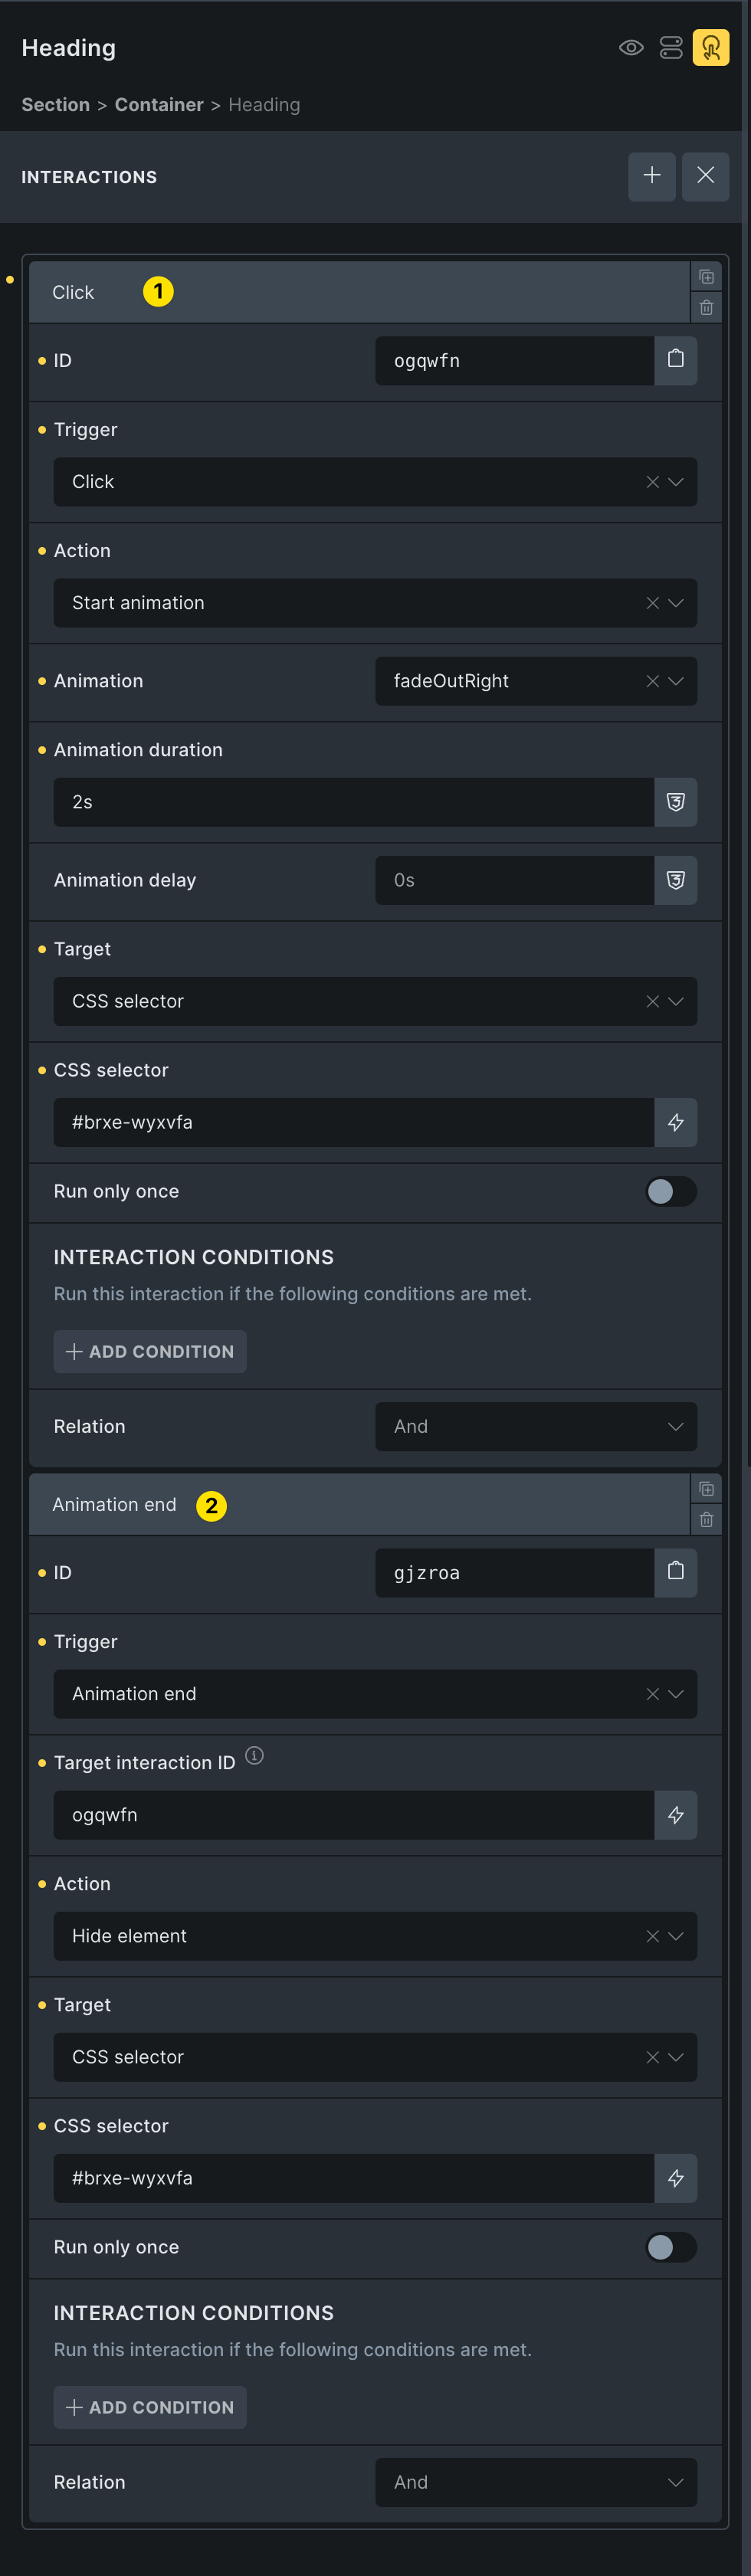Image resolution: width=751 pixels, height=2576 pixels.
Task: Click the ogqwfn ID field
Action: [515, 360]
